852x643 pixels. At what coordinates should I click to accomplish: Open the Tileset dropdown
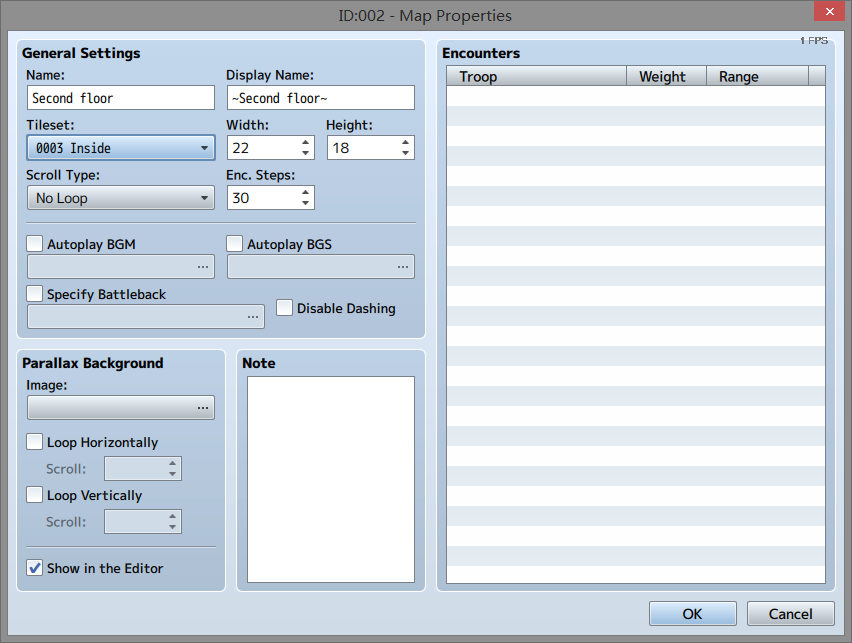click(121, 148)
